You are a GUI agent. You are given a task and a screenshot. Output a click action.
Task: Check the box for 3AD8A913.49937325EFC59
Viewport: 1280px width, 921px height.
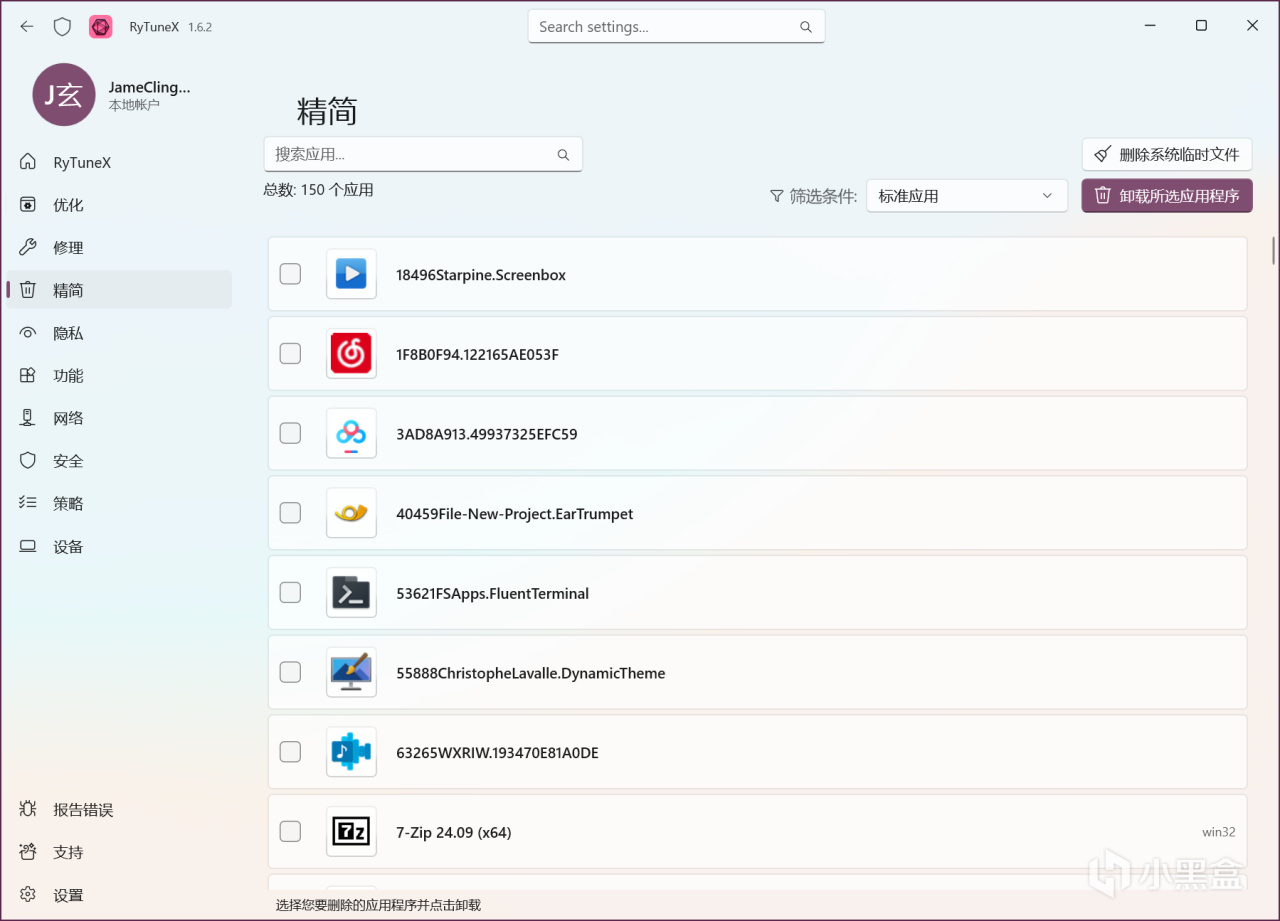290,433
